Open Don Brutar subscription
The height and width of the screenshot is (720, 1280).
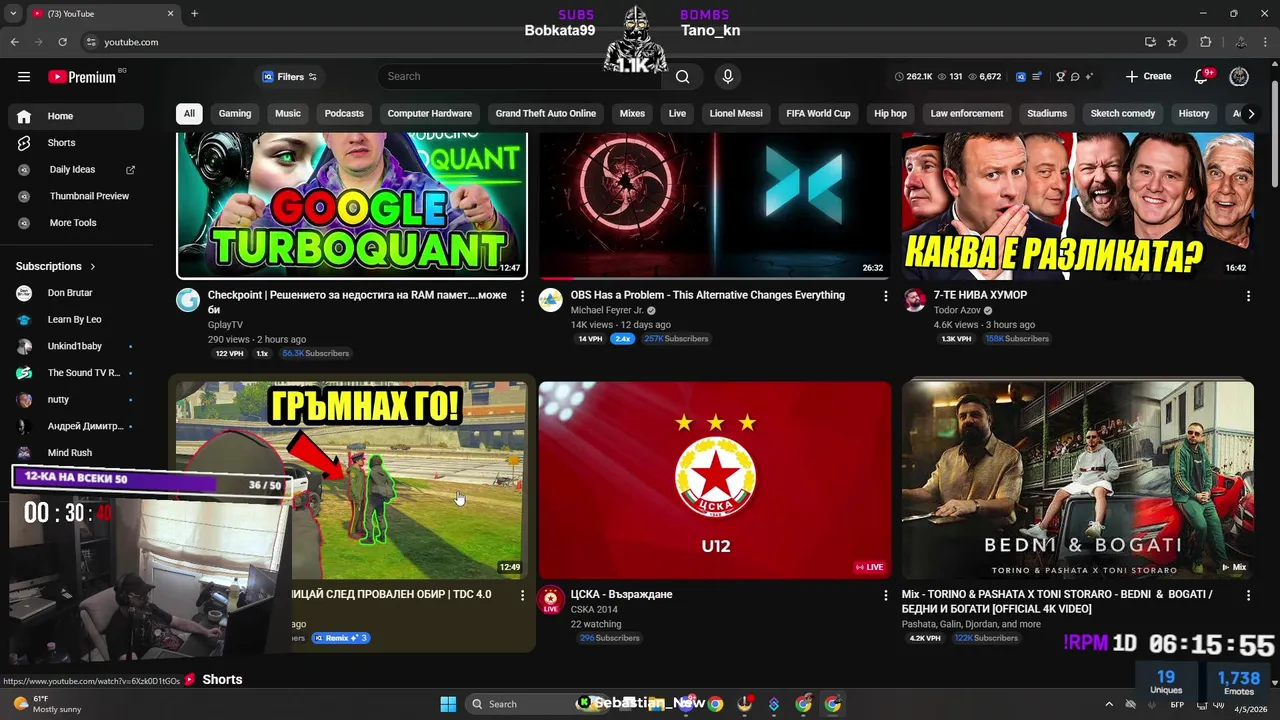point(76,293)
